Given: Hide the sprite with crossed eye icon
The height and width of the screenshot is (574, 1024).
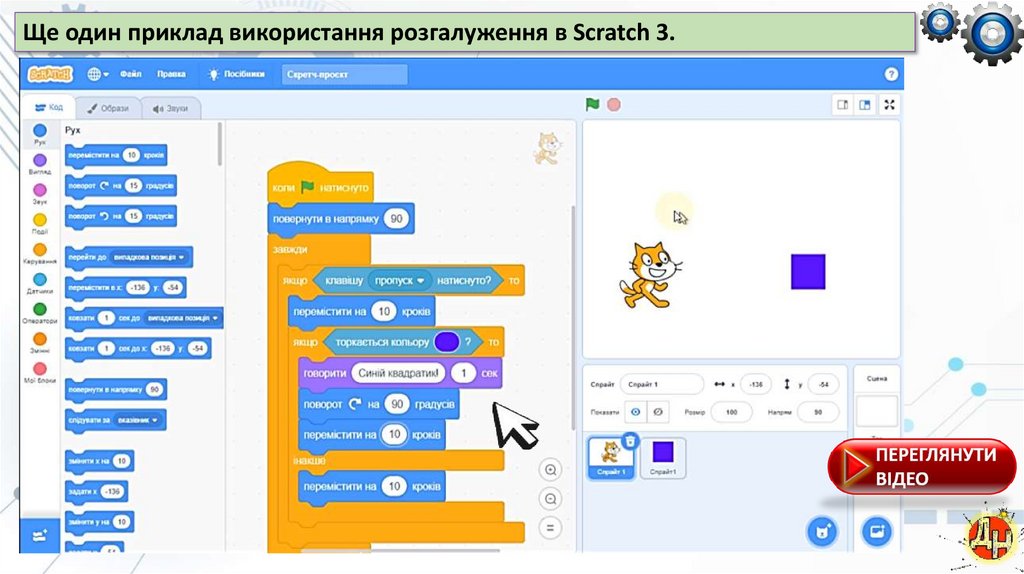Looking at the screenshot, I should [658, 412].
